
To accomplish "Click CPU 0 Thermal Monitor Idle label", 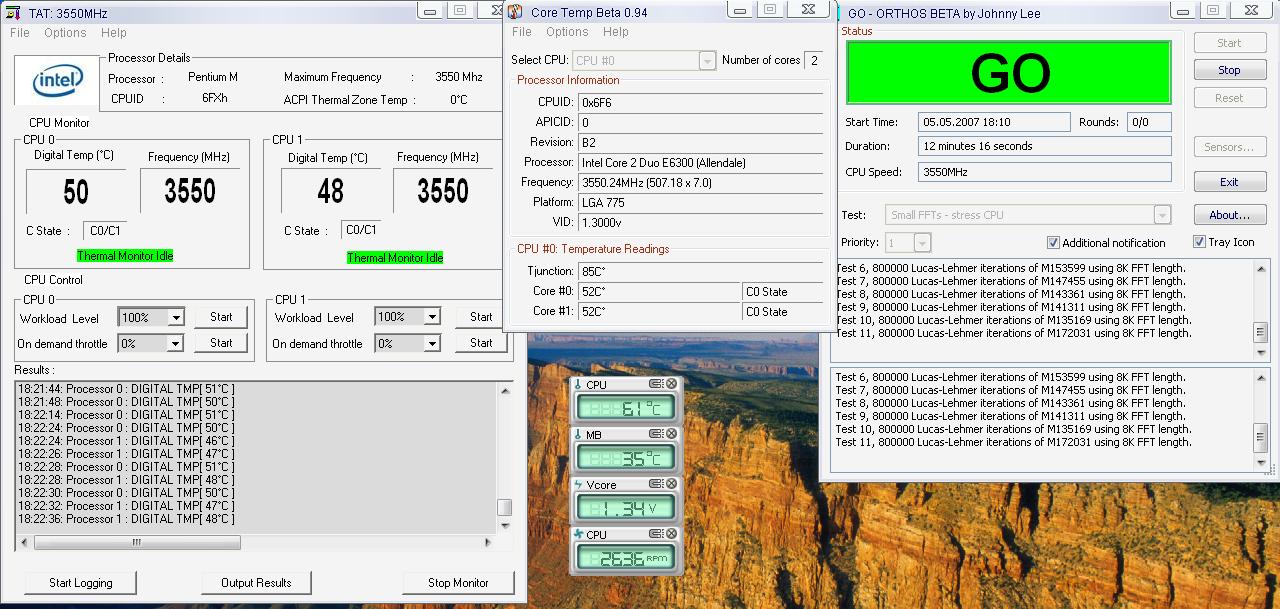I will (125, 256).
